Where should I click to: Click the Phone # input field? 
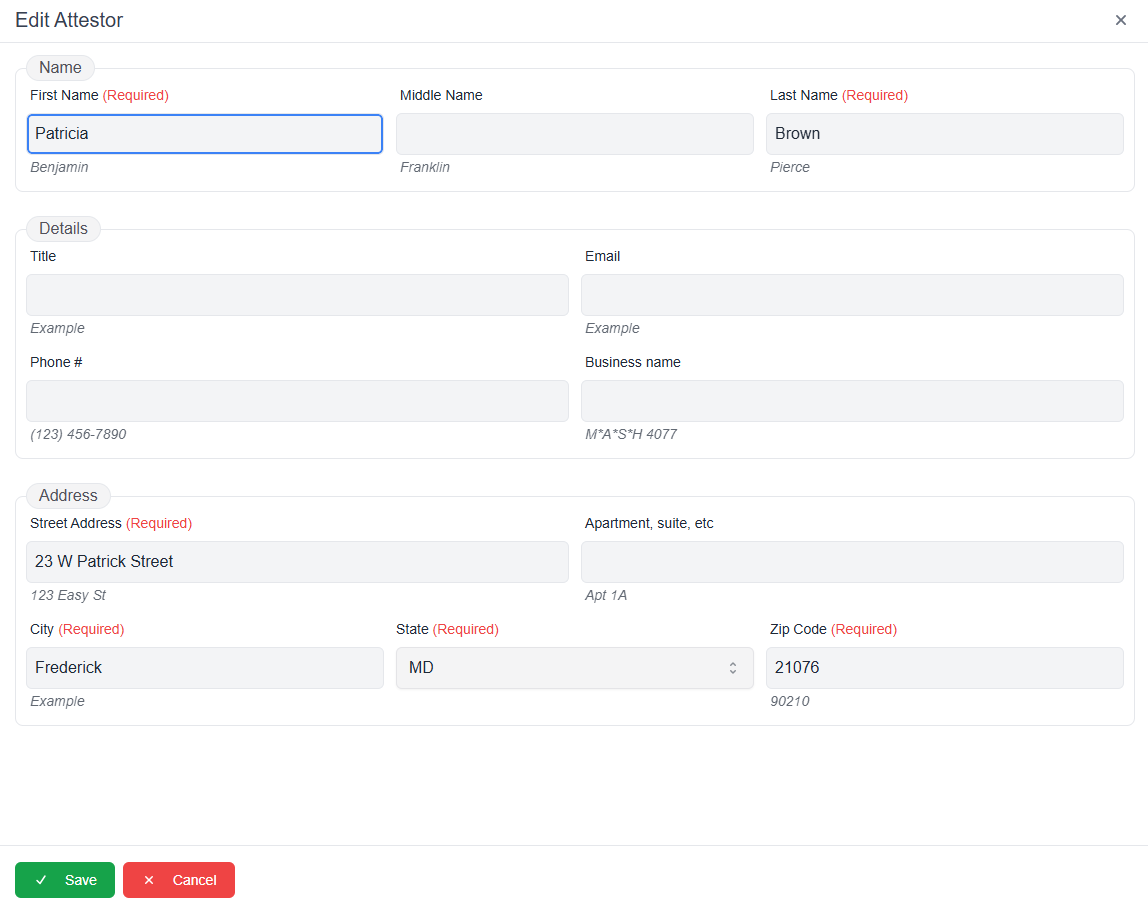297,401
